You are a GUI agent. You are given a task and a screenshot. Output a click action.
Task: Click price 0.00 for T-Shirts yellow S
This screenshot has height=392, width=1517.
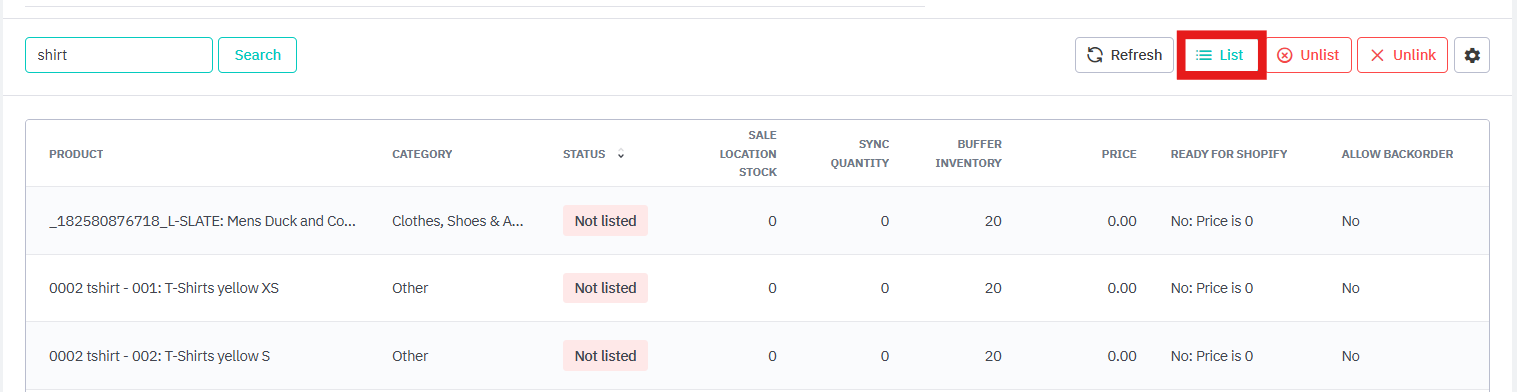click(1122, 356)
